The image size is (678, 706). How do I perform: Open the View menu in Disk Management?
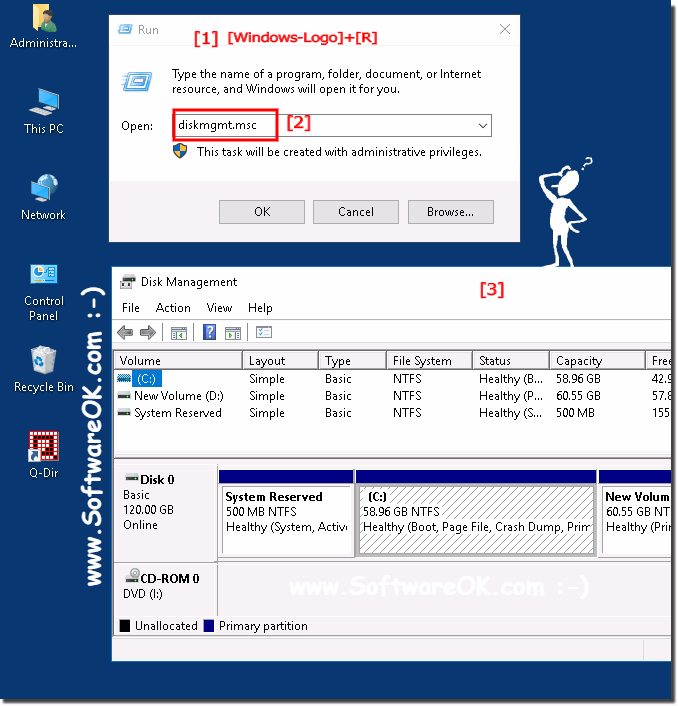point(219,308)
